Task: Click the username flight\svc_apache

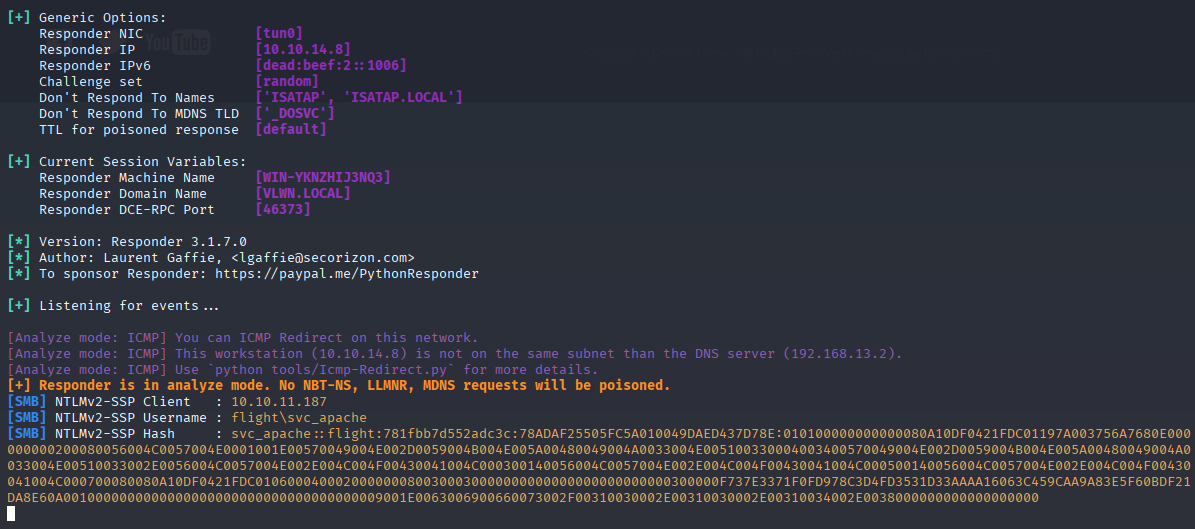Action: point(299,418)
